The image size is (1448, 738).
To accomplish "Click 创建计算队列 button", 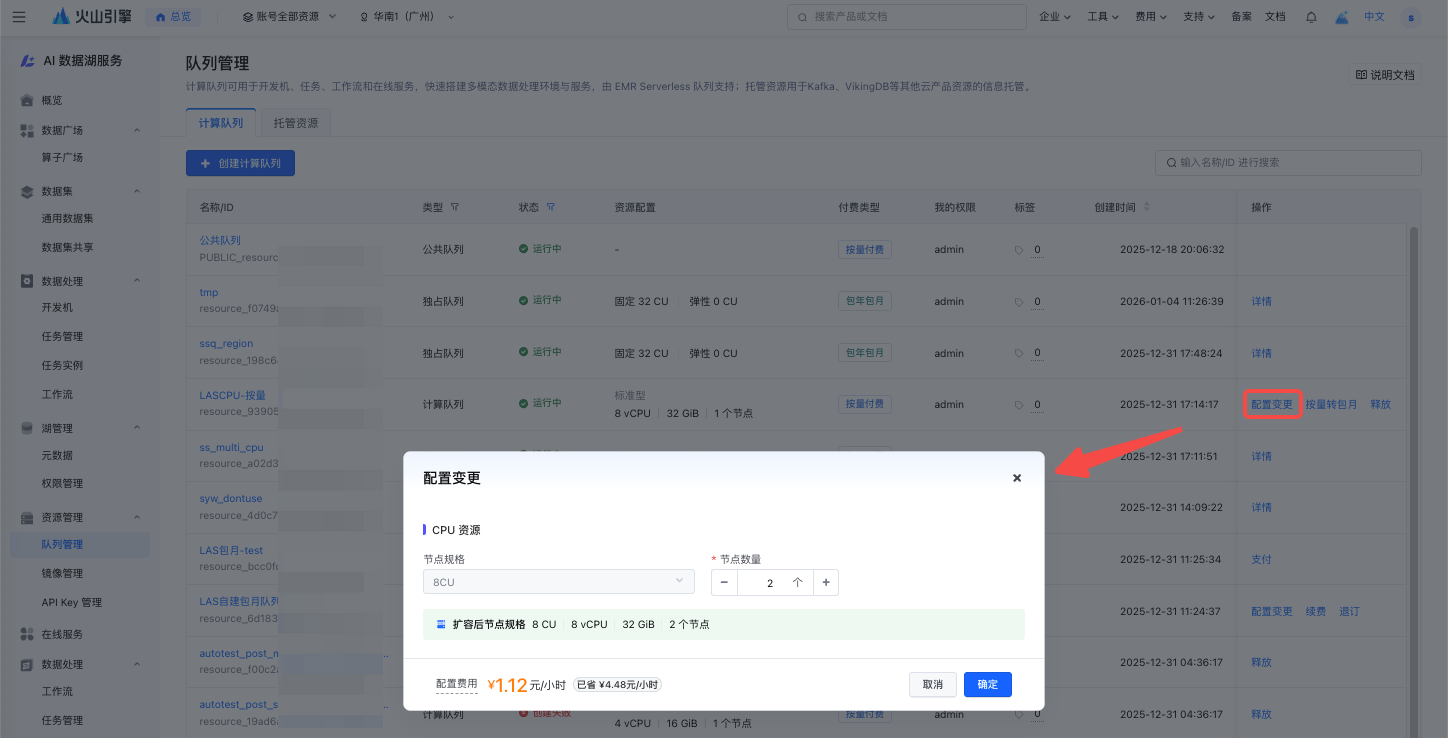I will click(240, 163).
